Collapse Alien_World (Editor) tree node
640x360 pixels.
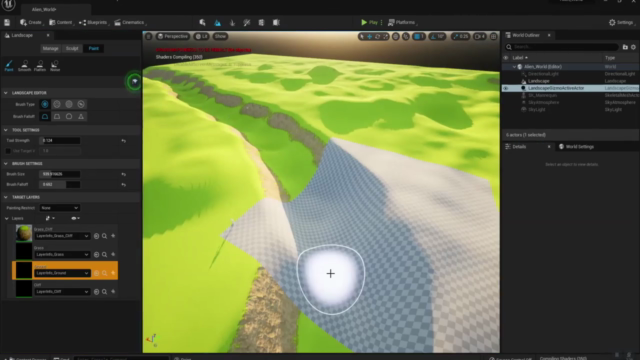point(514,67)
